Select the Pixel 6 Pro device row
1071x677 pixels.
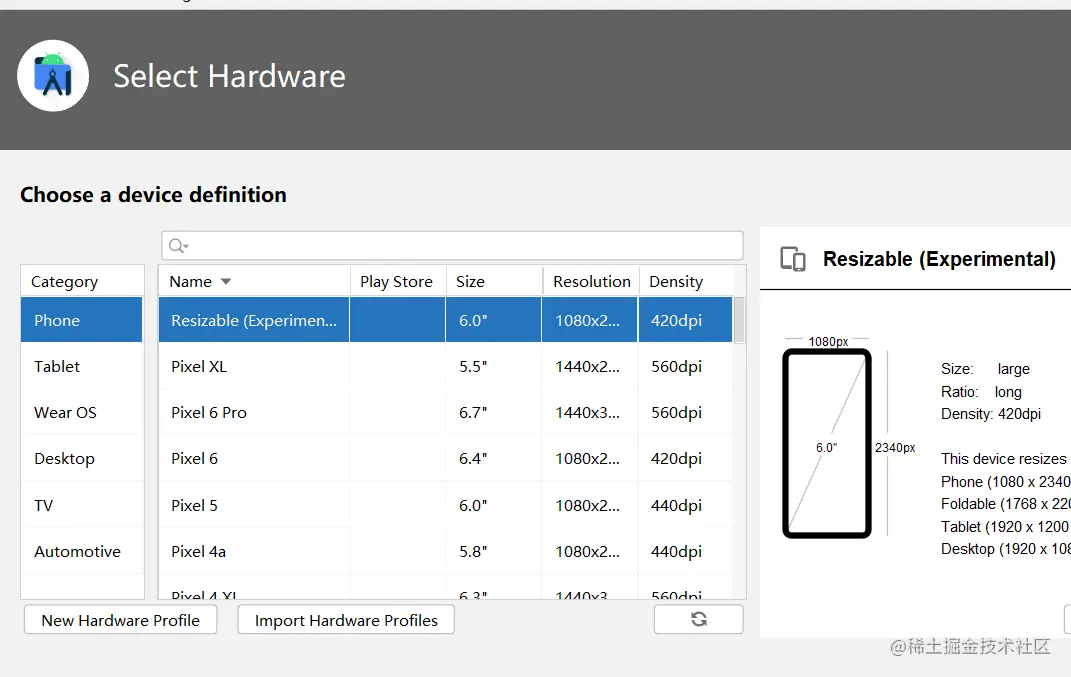(445, 413)
